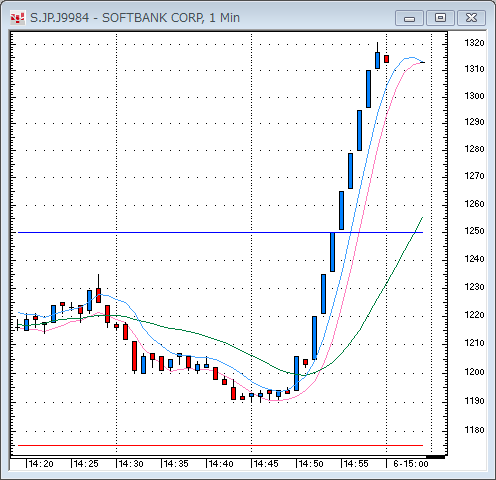This screenshot has width=496, height=480.
Task: Click the 1300 price axis label
Action: [x=474, y=96]
